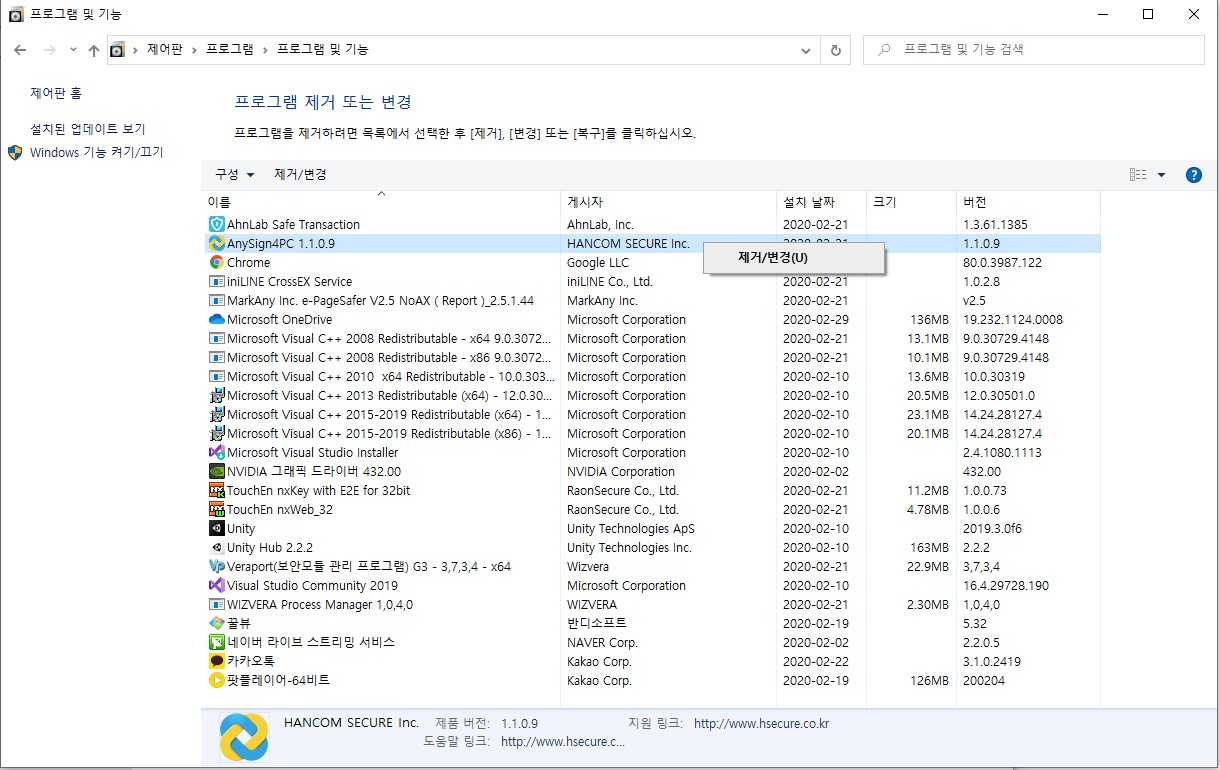Select Visual C++ 2015-2019 Redistributable (x64) row
Viewport: 1220px width, 770px height.
point(651,415)
